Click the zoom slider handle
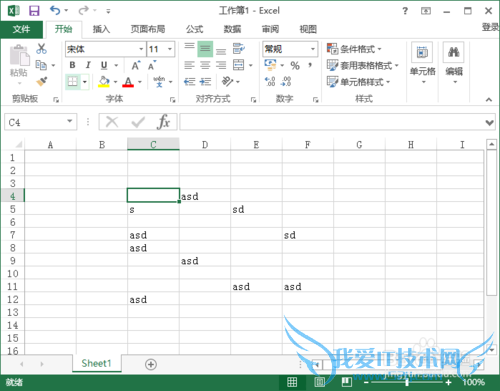The height and width of the screenshot is (391, 500). click(407, 382)
